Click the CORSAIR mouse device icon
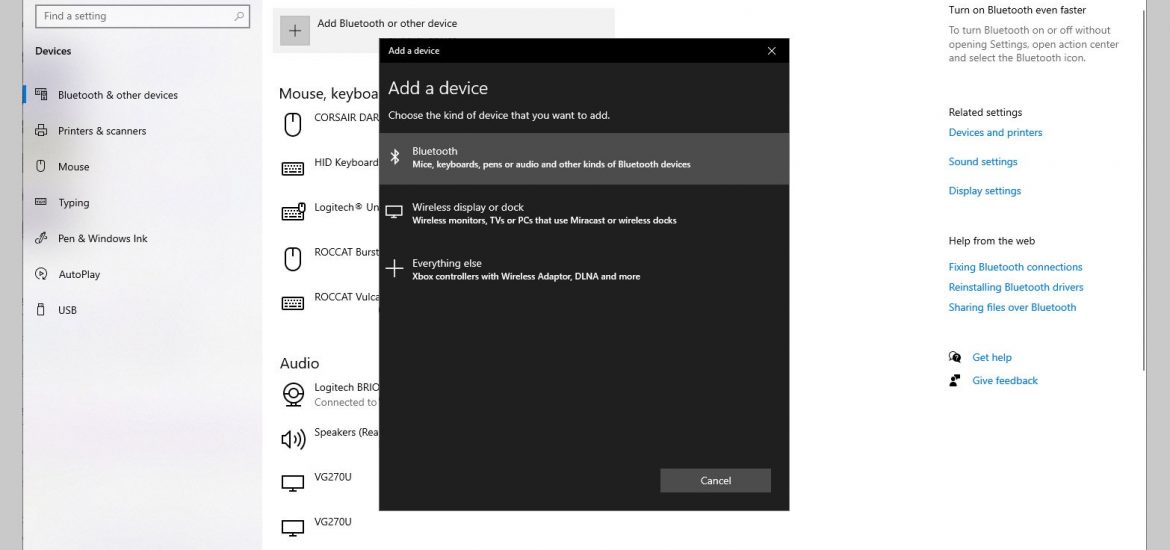 [293, 124]
